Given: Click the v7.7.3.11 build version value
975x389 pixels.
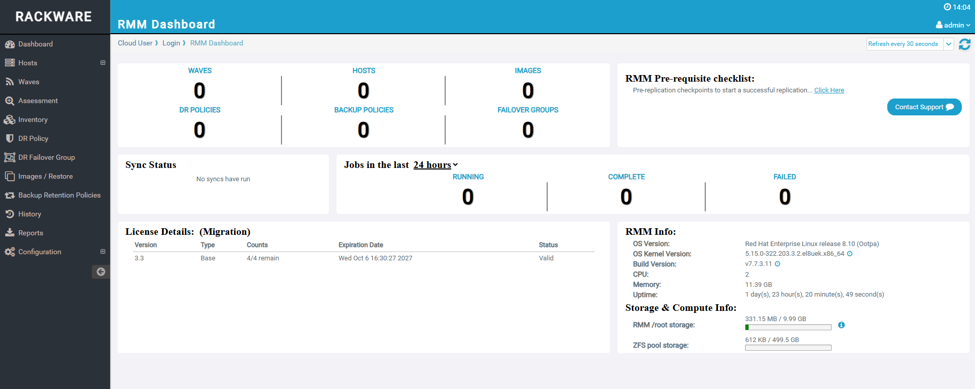Looking at the screenshot, I should 758,264.
